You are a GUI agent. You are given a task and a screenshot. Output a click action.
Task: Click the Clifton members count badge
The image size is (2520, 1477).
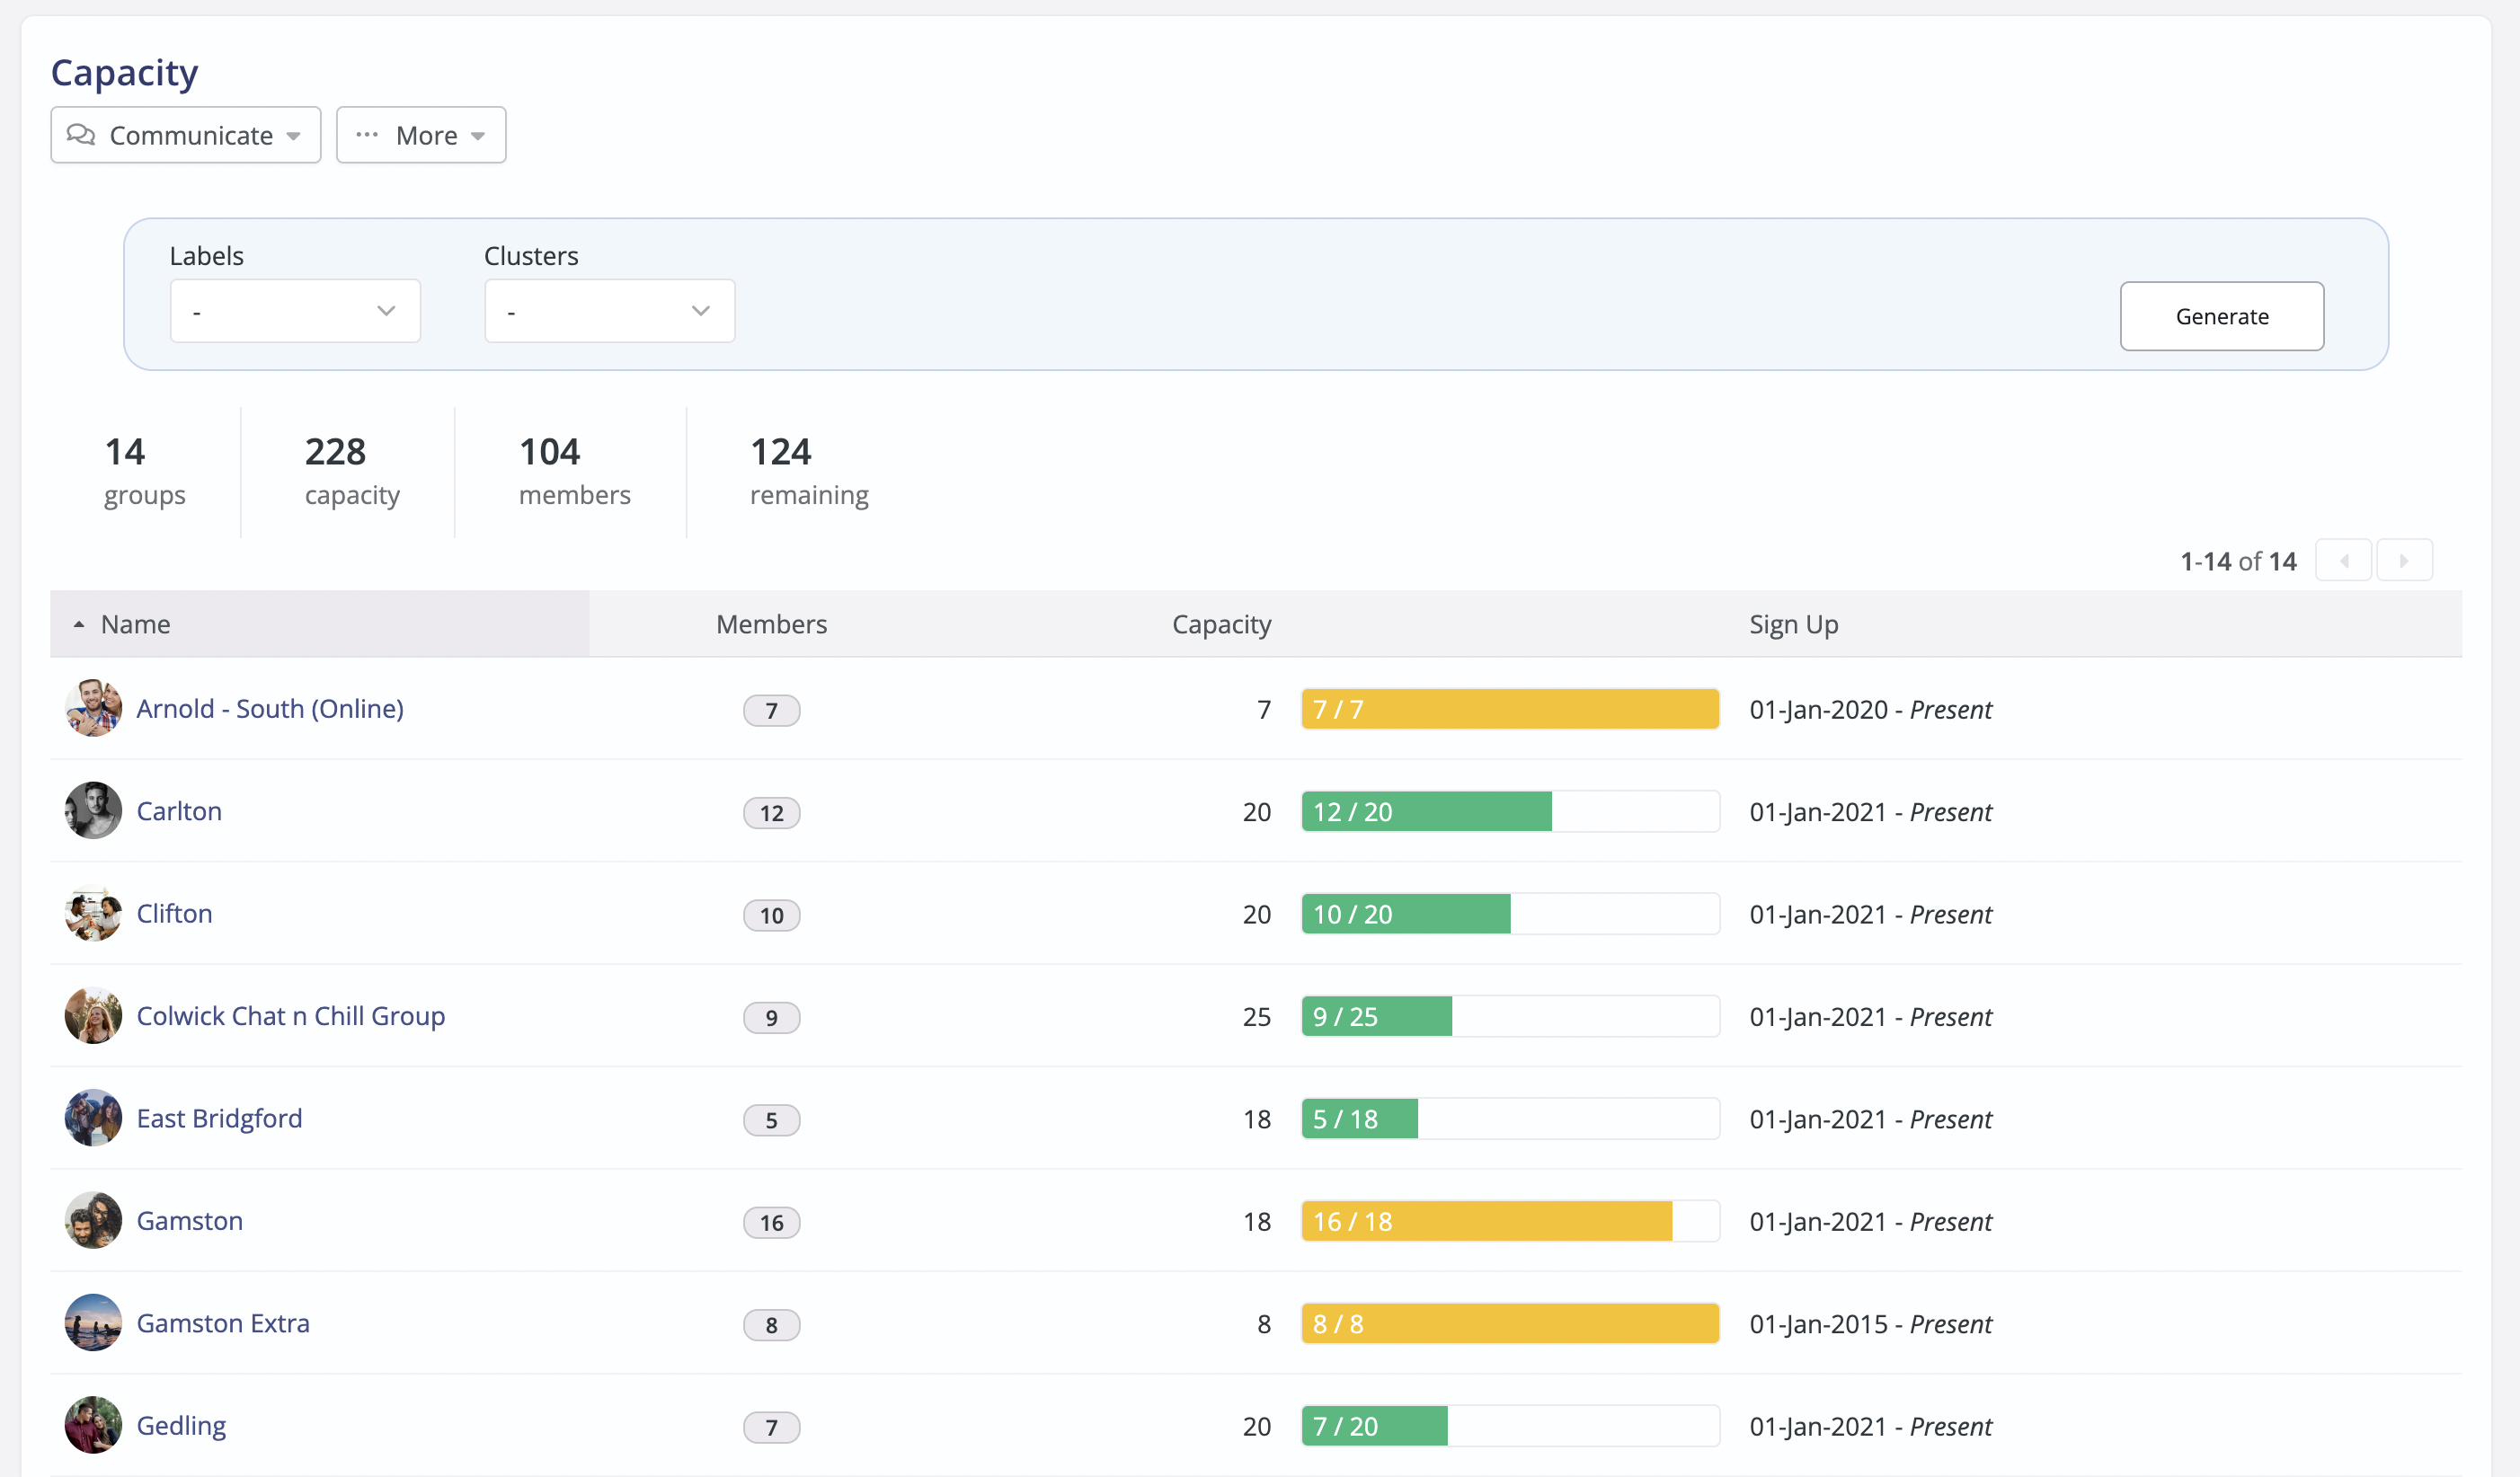(771, 915)
